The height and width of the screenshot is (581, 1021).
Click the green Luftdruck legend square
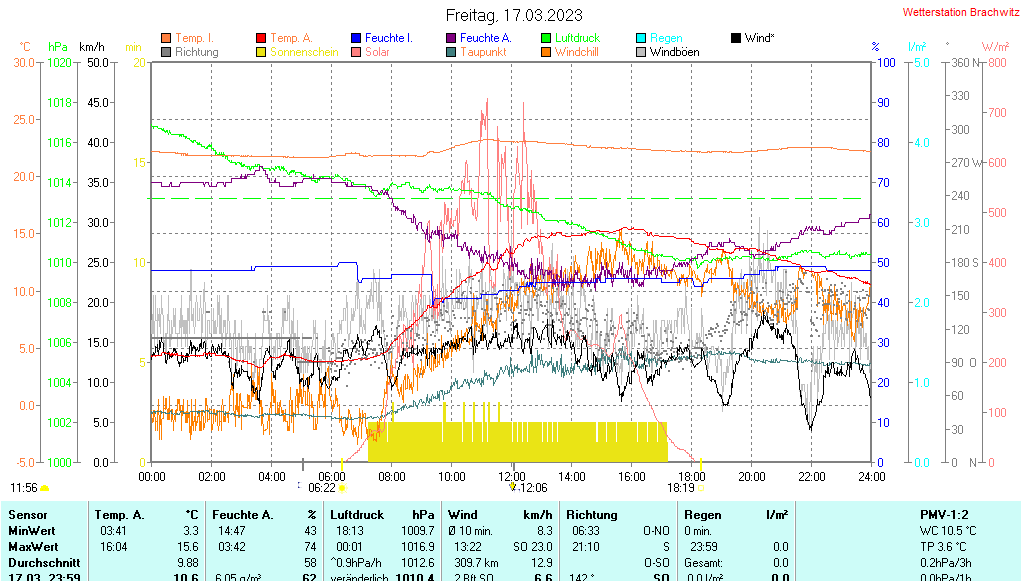tap(546, 38)
